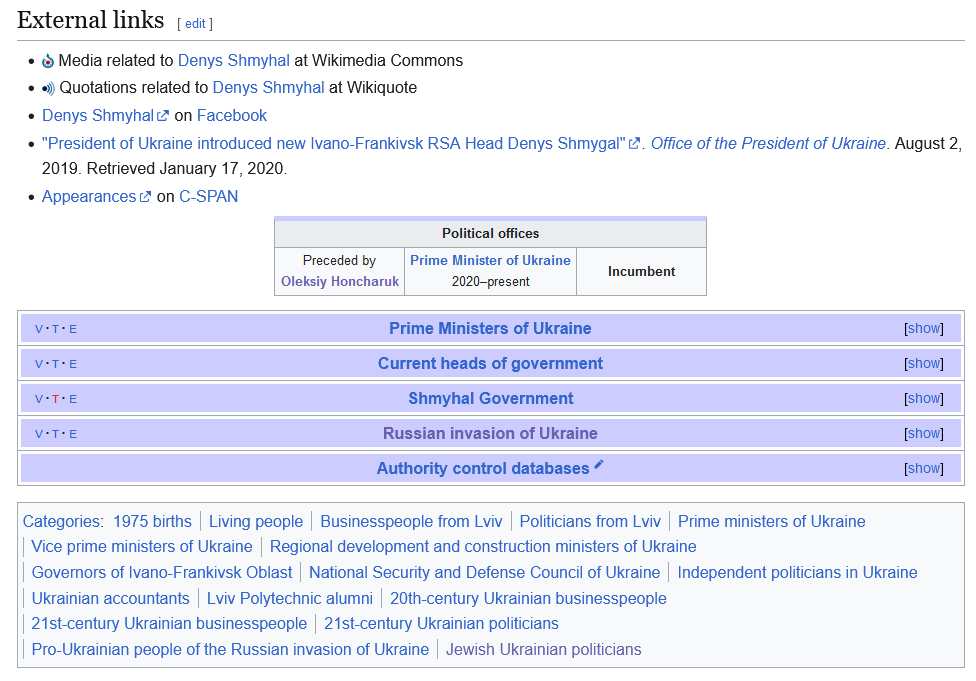Screen dimensions: 976x681
Task: Click the red T link in Shmyhal Government navbox
Action: [55, 398]
